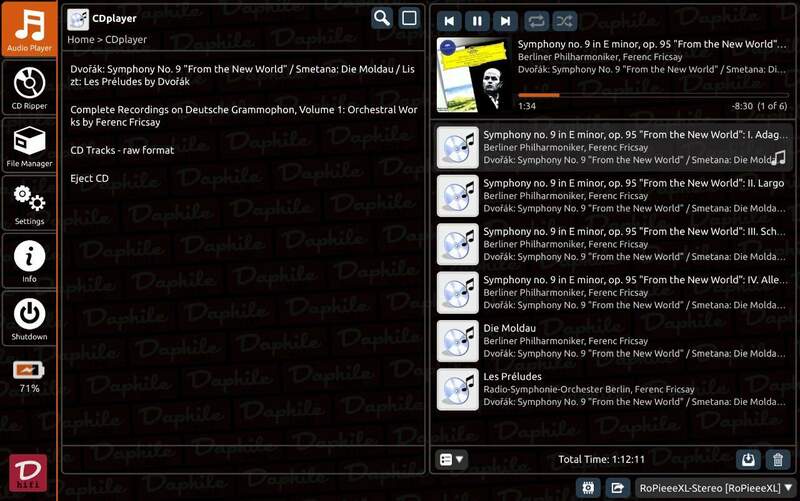Switch to the Audio Player tab
The height and width of the screenshot is (501, 800).
tap(29, 29)
